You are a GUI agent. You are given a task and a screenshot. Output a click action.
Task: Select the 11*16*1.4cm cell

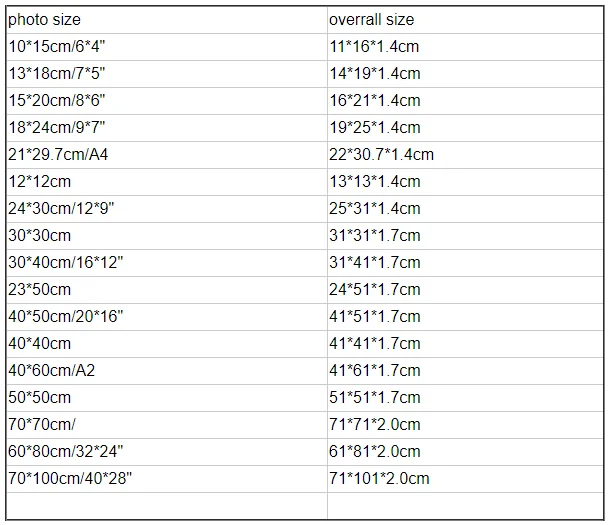[x=374, y=47]
